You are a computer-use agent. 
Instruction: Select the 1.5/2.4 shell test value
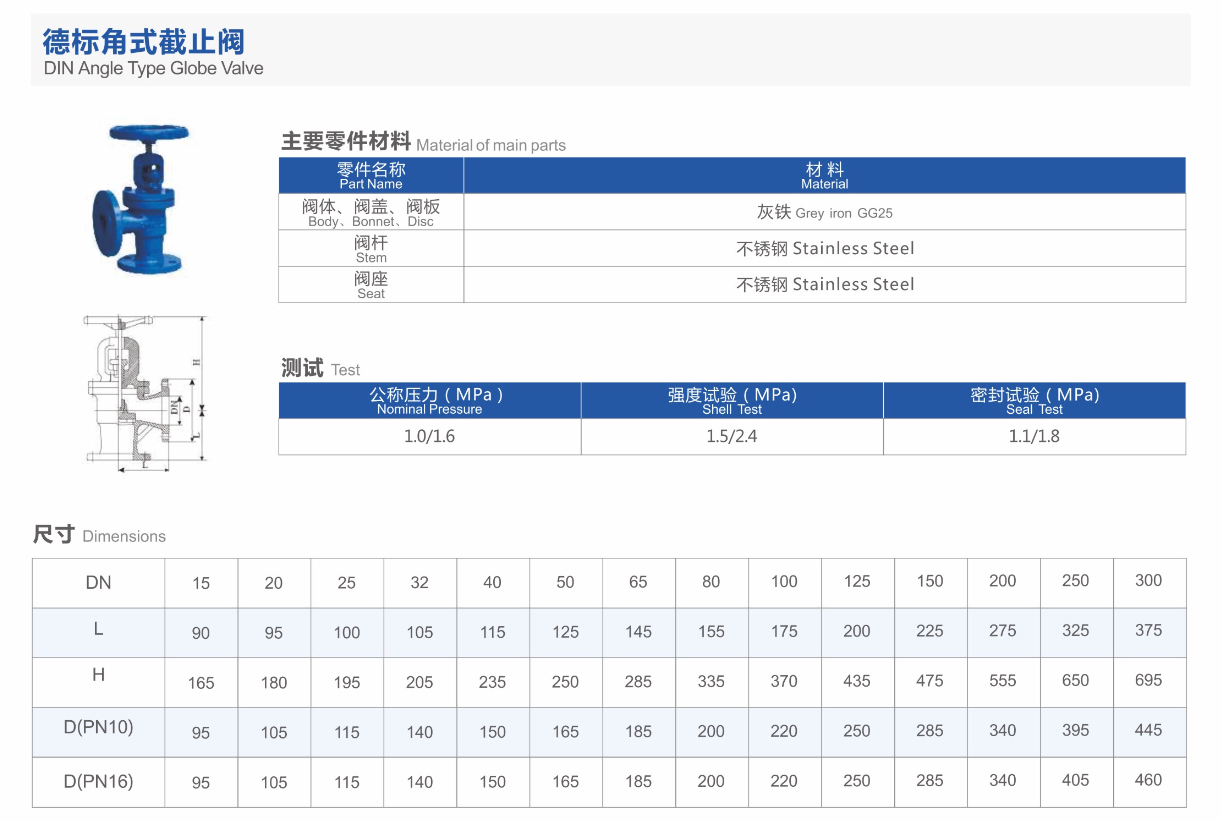732,437
